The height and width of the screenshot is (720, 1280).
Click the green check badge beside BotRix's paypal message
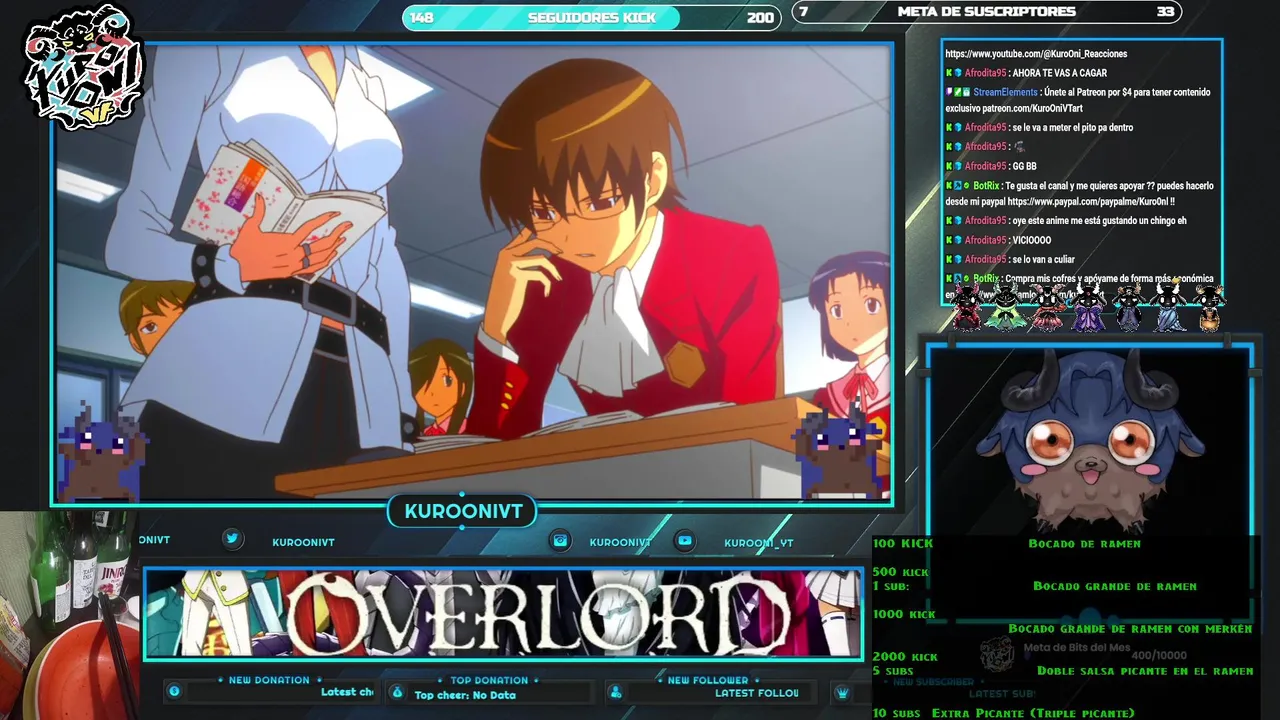(x=966, y=186)
